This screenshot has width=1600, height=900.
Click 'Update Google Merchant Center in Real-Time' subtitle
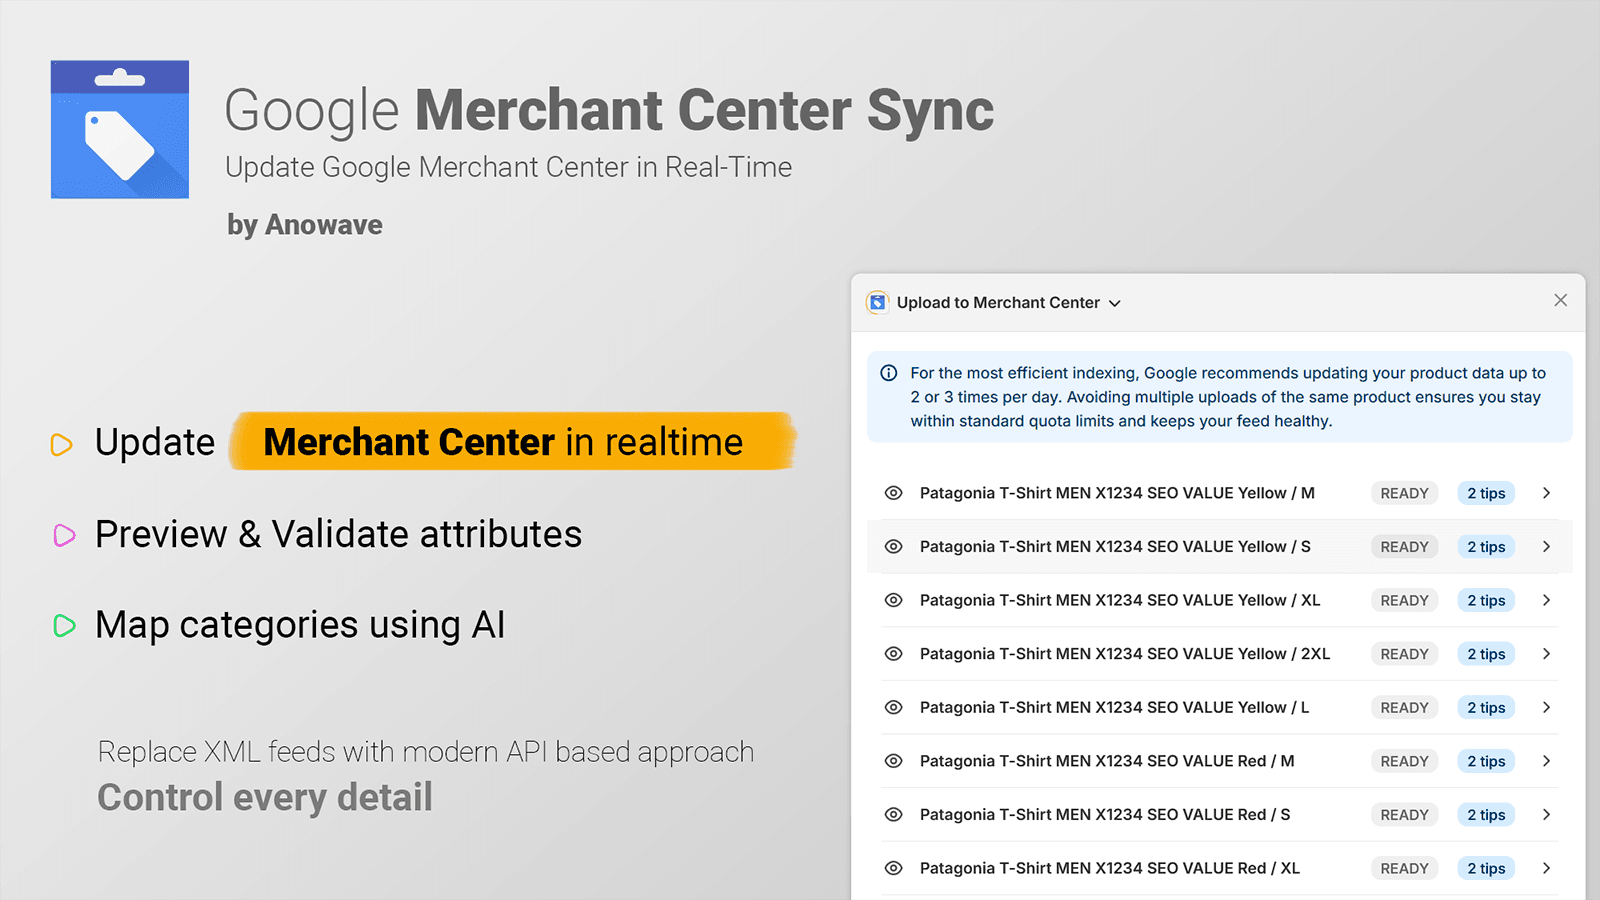coord(508,167)
